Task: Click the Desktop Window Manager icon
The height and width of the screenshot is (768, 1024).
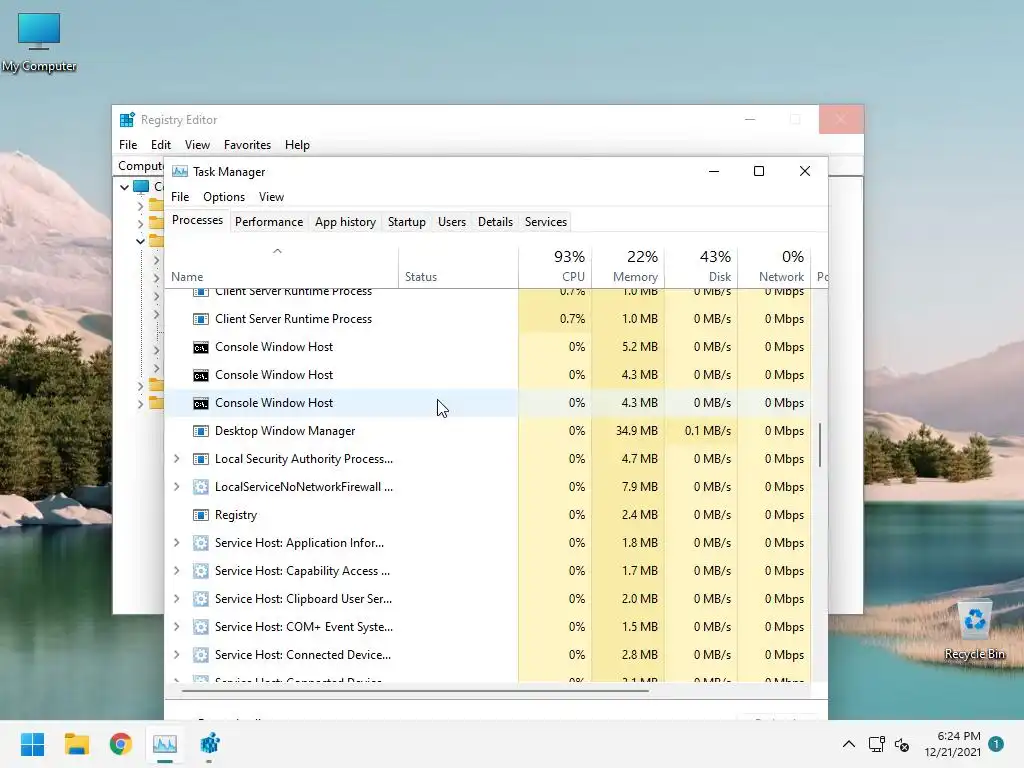Action: click(x=200, y=431)
